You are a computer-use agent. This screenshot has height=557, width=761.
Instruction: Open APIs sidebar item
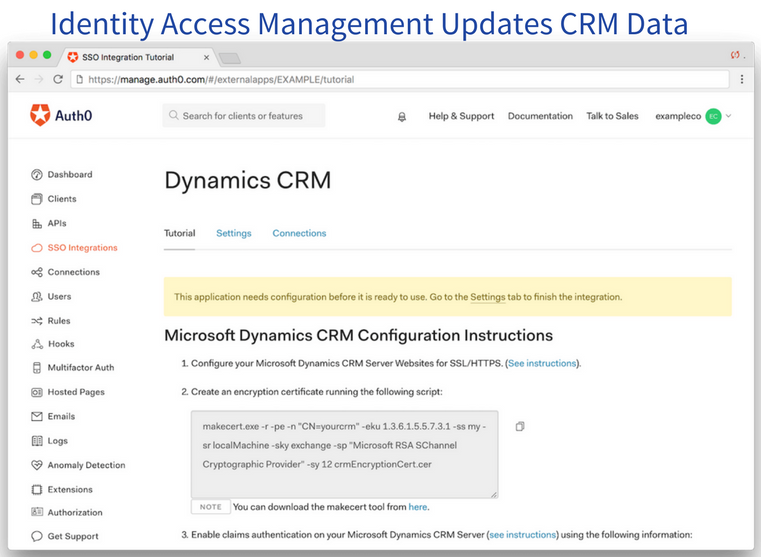pyautogui.click(x=57, y=223)
